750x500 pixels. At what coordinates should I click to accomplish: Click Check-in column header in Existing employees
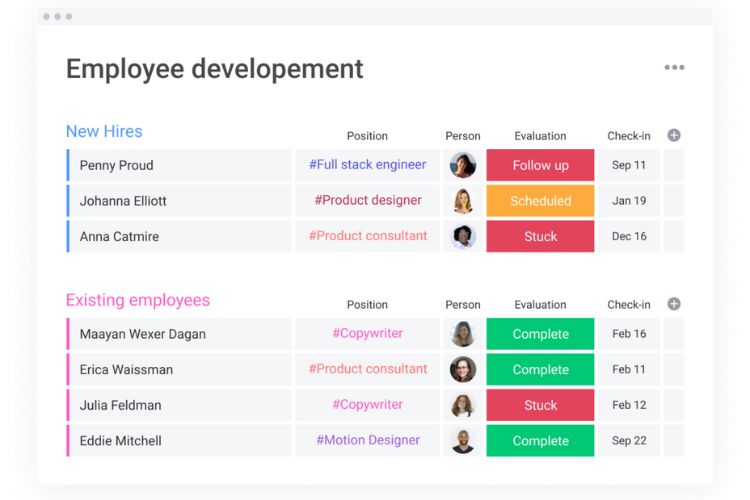[x=629, y=305]
